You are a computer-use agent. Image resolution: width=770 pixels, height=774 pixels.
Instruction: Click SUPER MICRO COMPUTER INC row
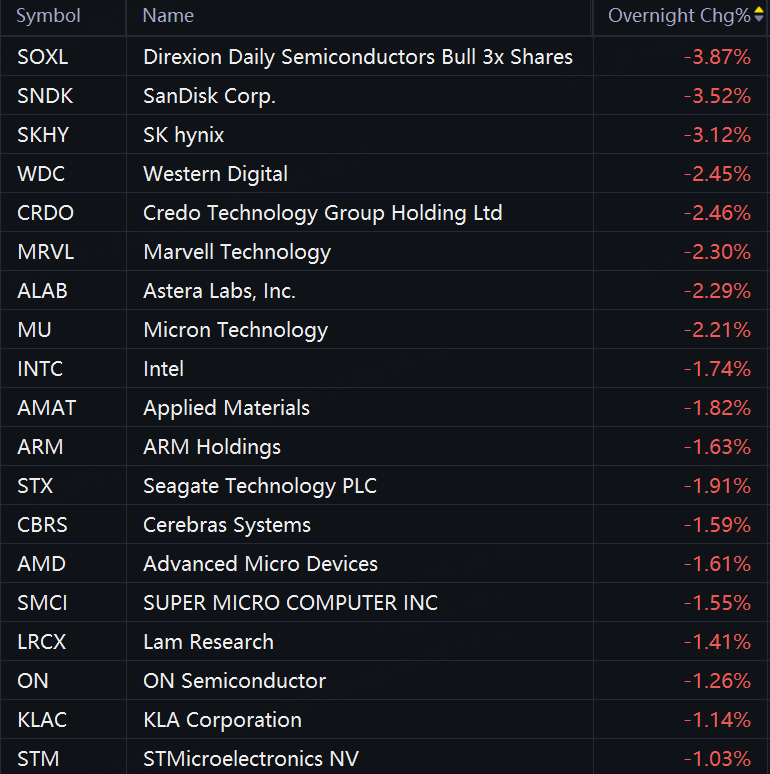(x=385, y=603)
